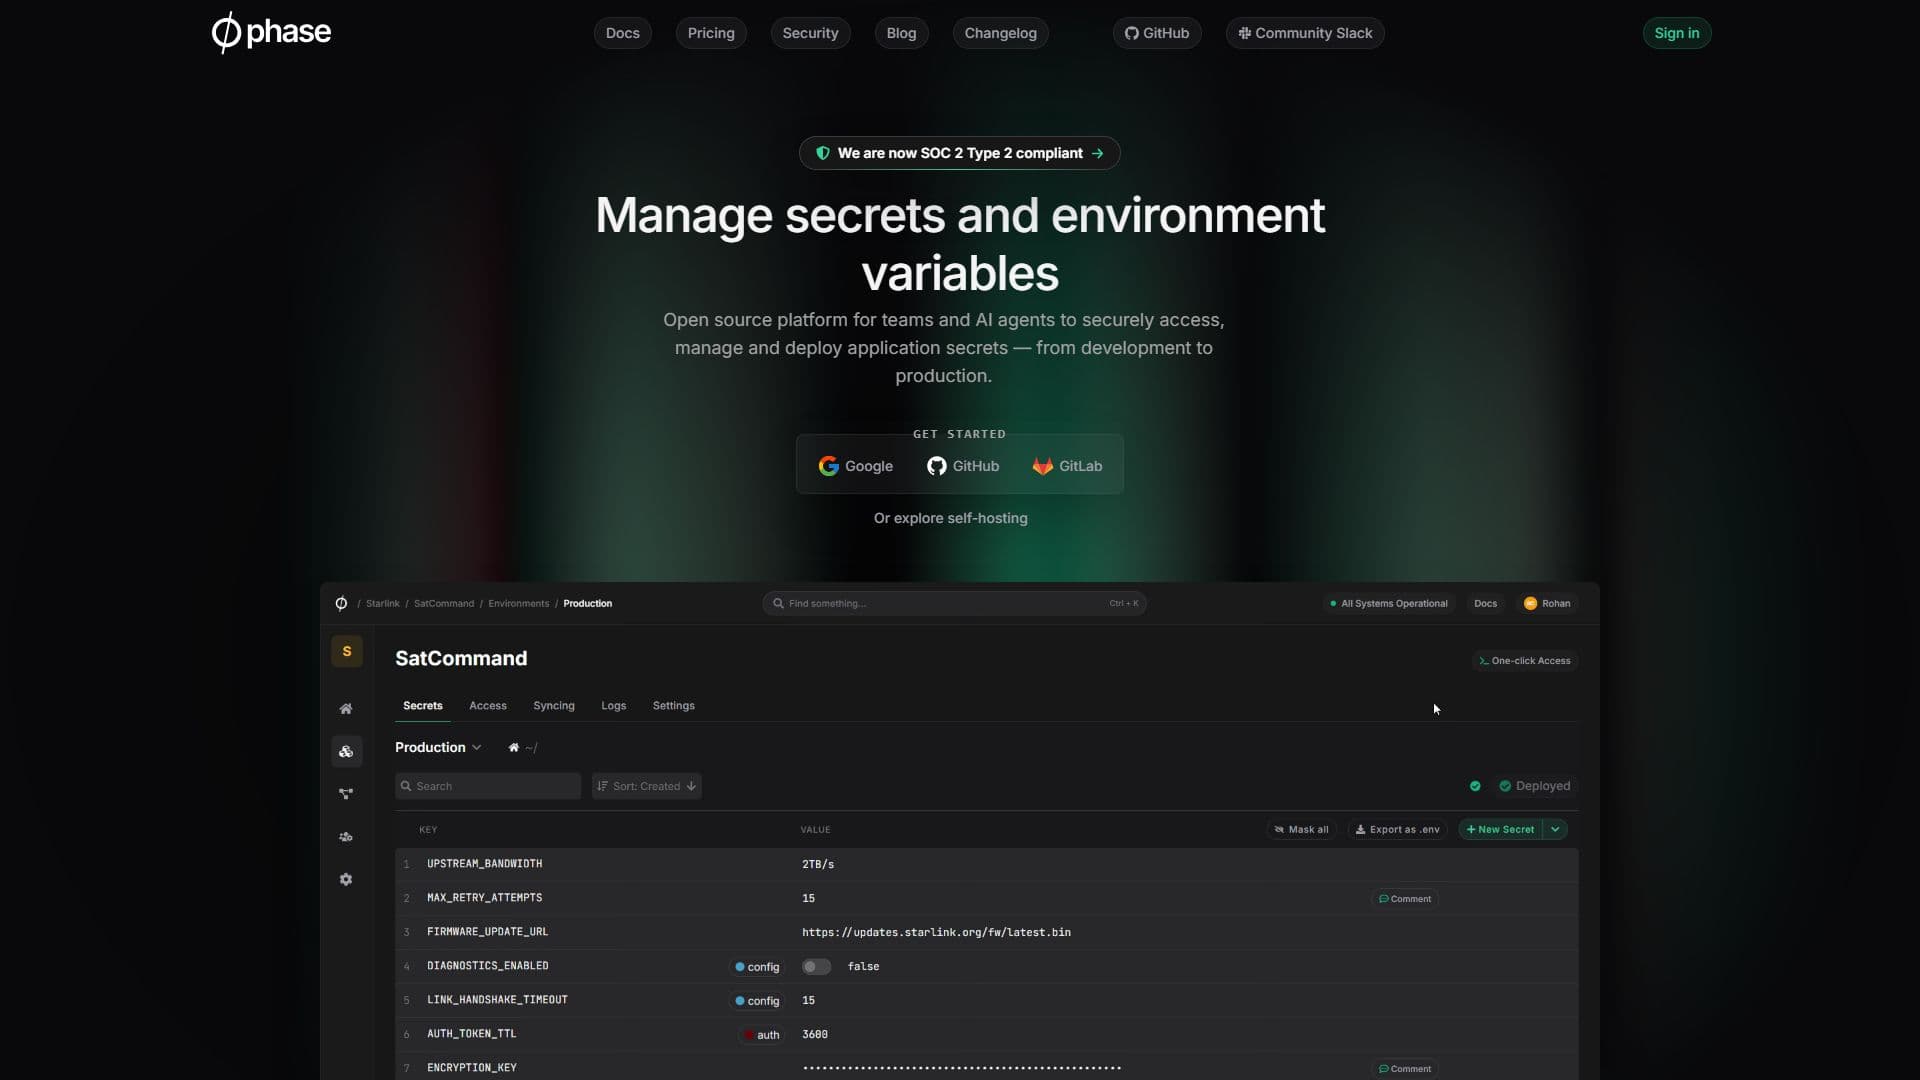Click the auth tag on the AUTH_TOKEN_TTL row
1920x1080 pixels.
click(762, 1035)
